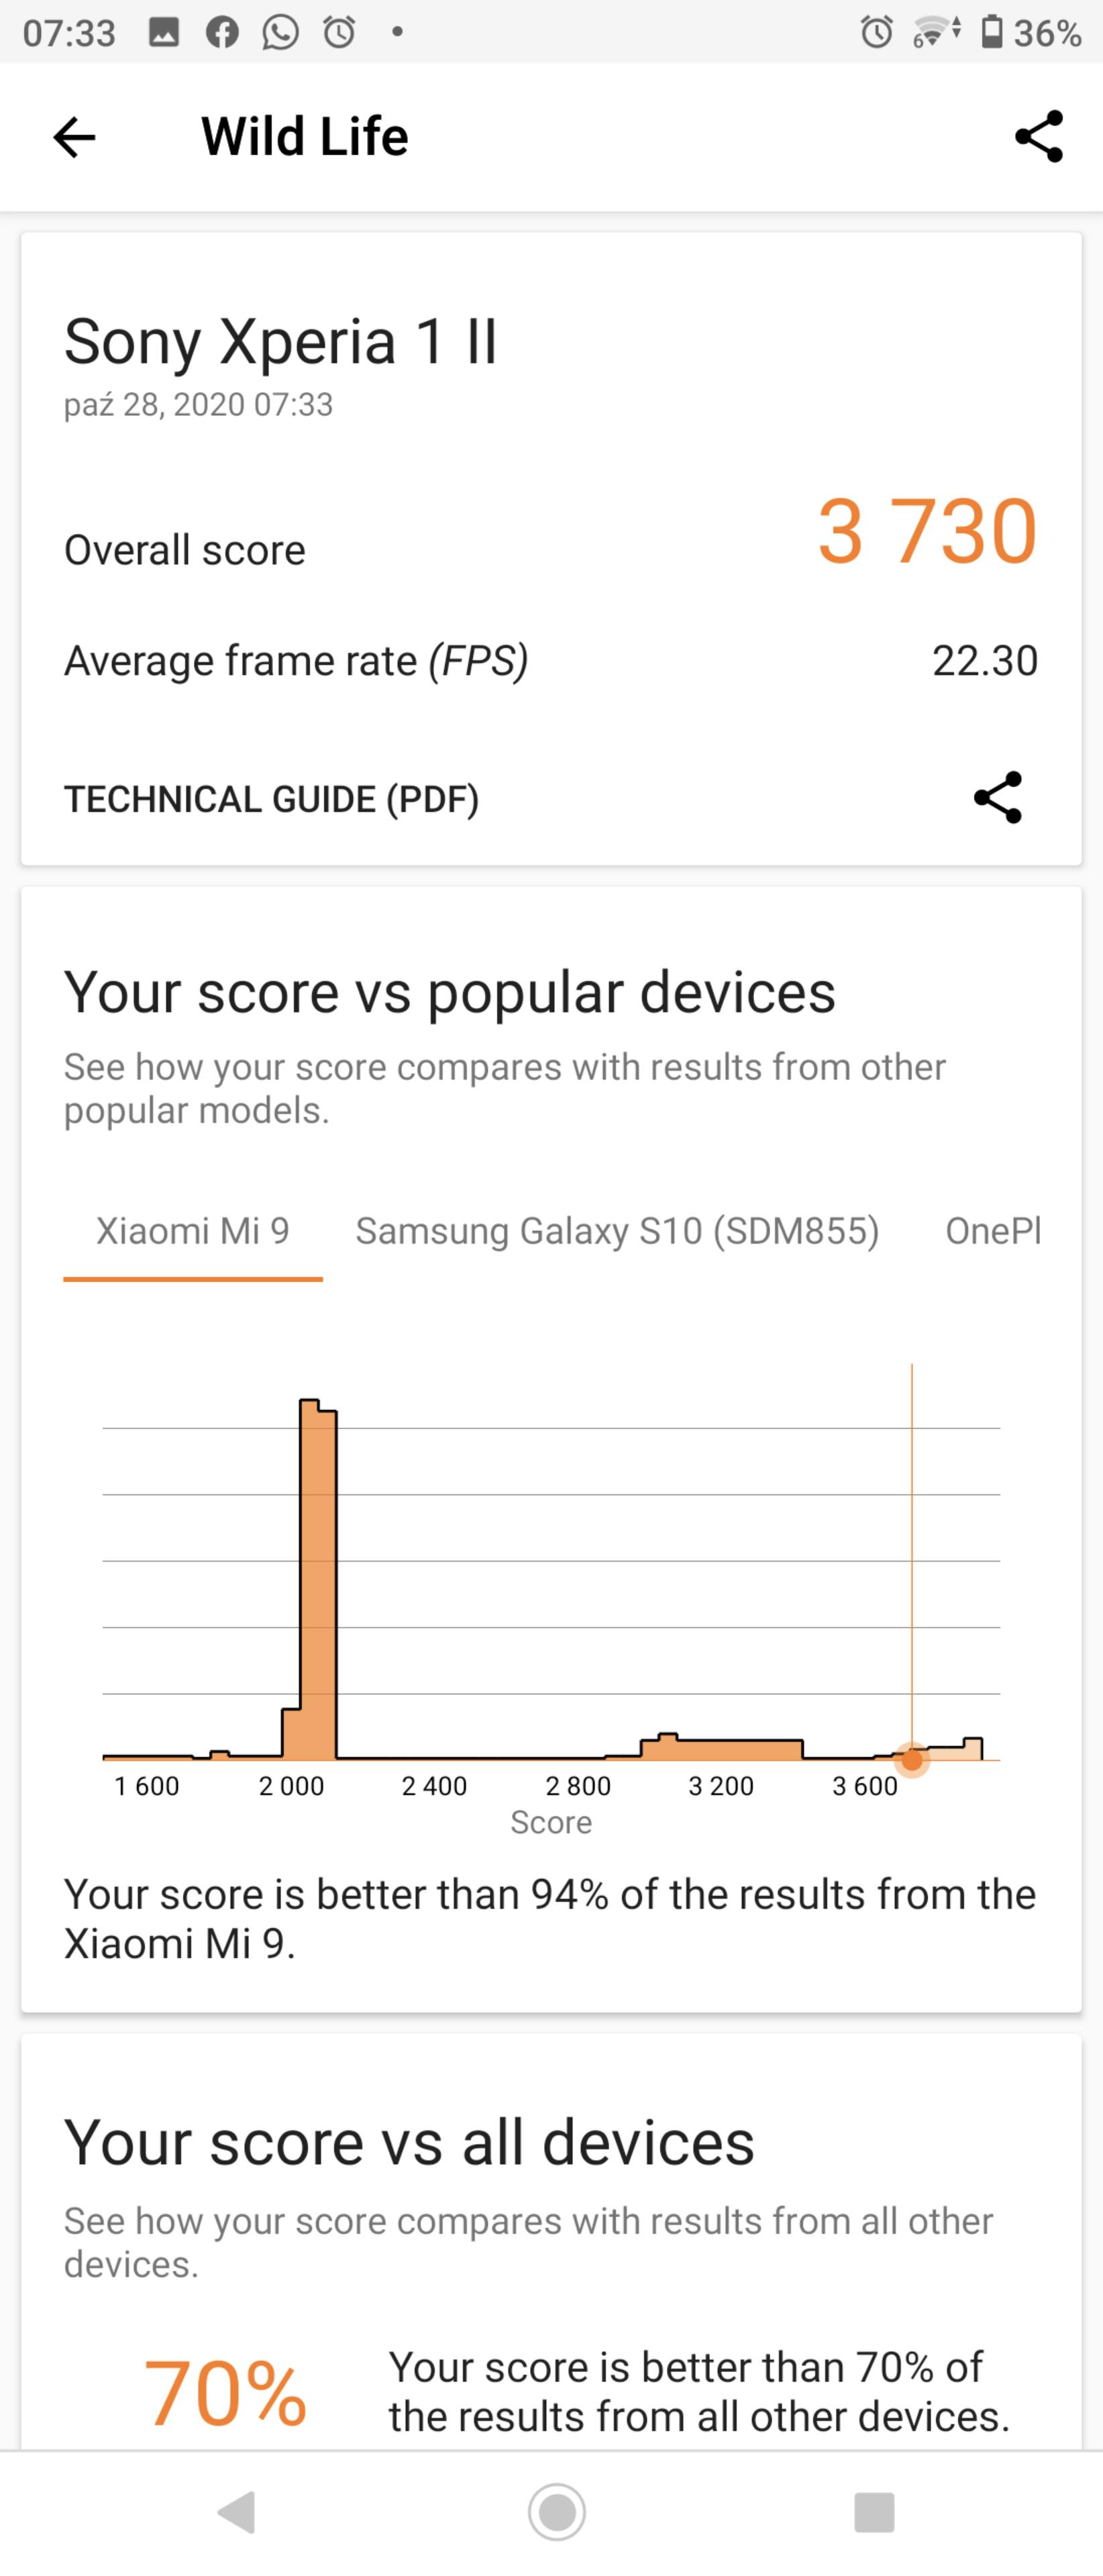Select the partially visible OnePl tab
The height and width of the screenshot is (2576, 1103).
pos(992,1231)
